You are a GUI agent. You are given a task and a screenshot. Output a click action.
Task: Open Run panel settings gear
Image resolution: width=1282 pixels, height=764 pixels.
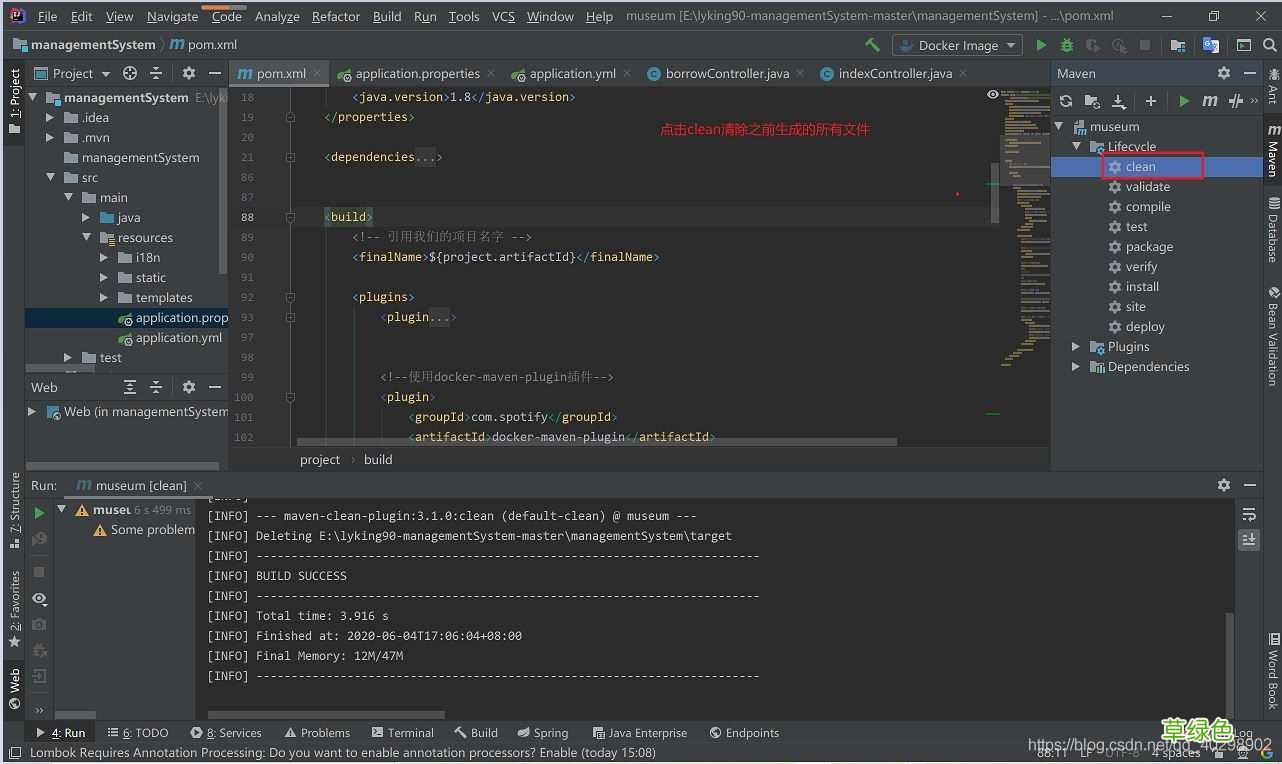(1224, 485)
